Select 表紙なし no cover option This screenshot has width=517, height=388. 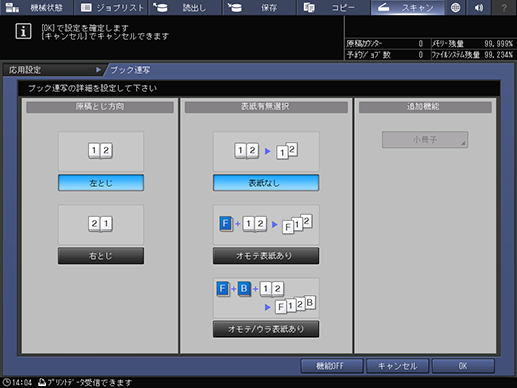pos(266,183)
